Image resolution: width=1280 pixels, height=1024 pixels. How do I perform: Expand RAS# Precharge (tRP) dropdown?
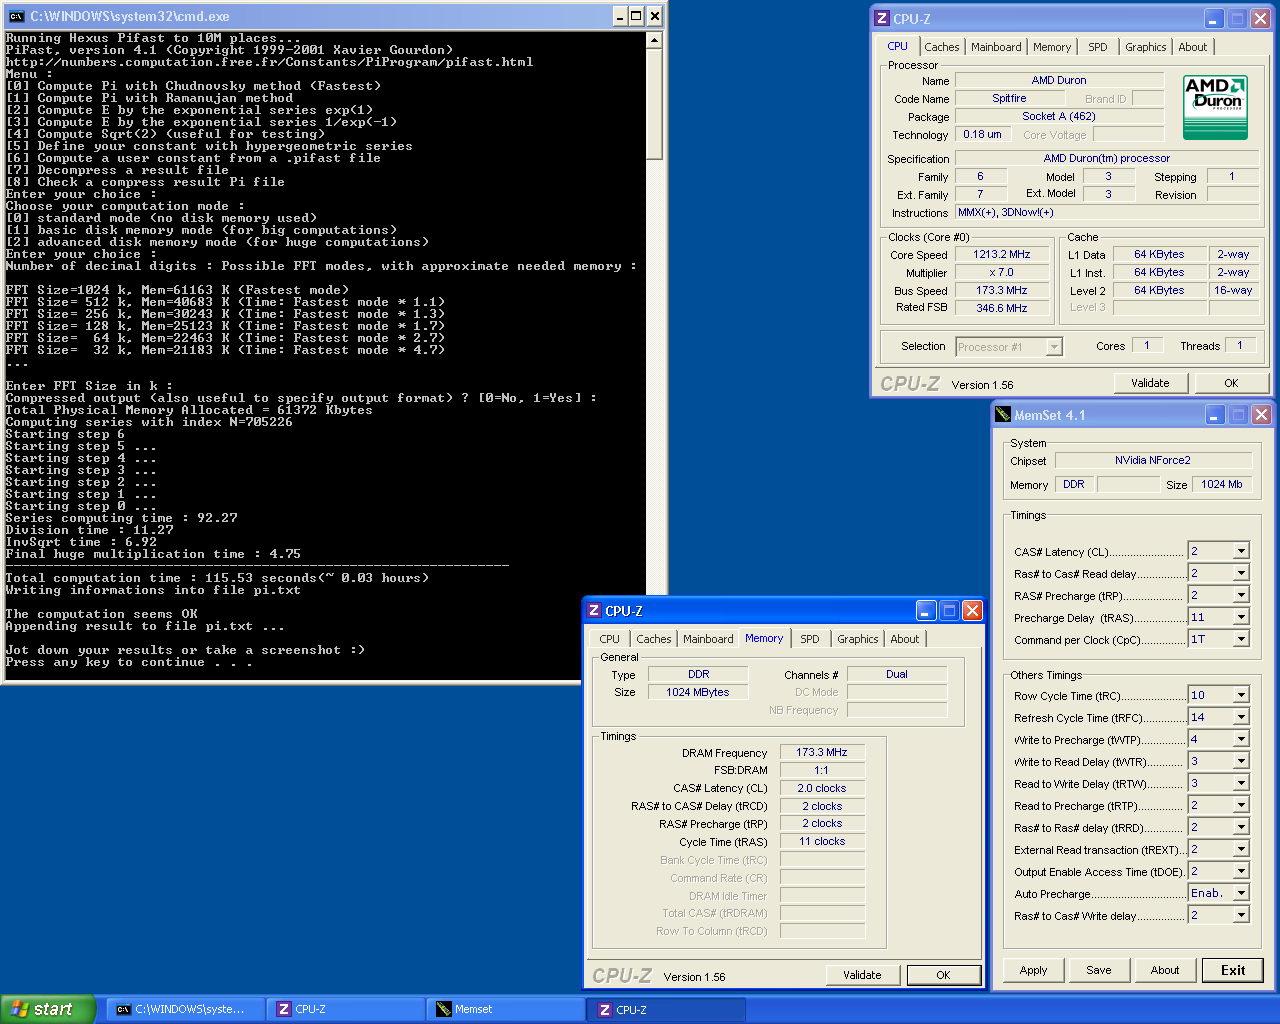[x=1241, y=595]
